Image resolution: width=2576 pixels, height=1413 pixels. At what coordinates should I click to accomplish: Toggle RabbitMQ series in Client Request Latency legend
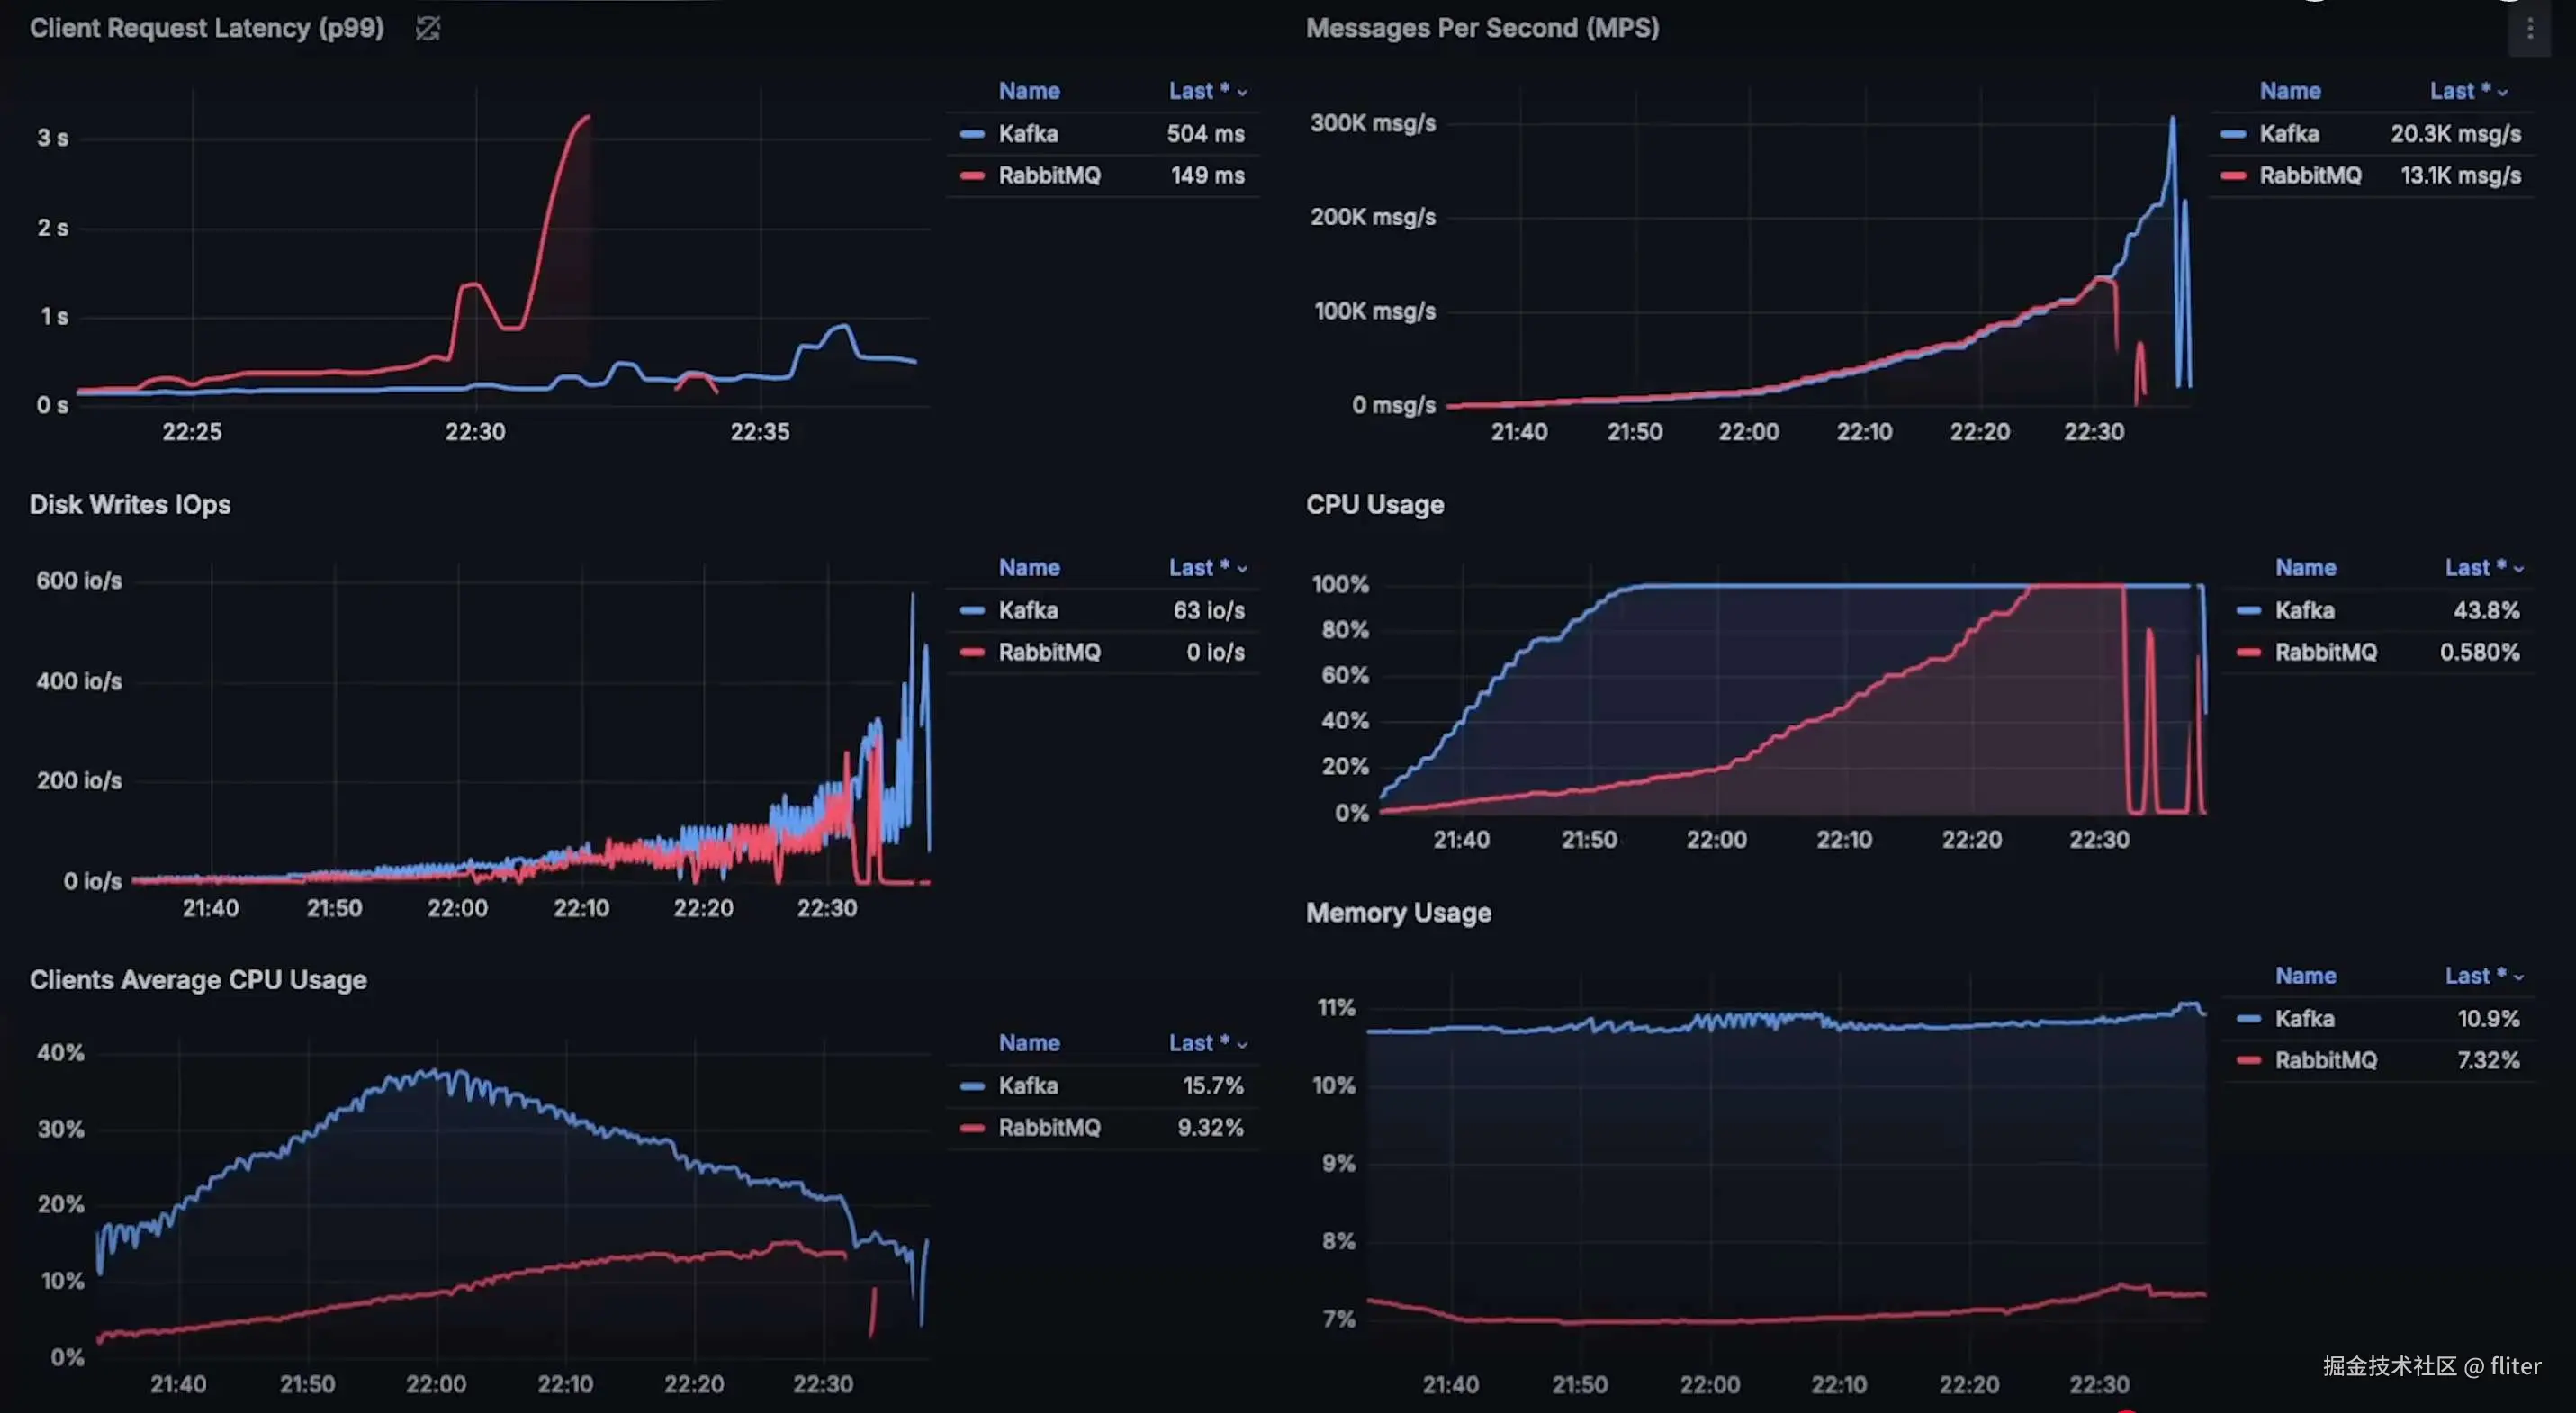tap(1049, 176)
